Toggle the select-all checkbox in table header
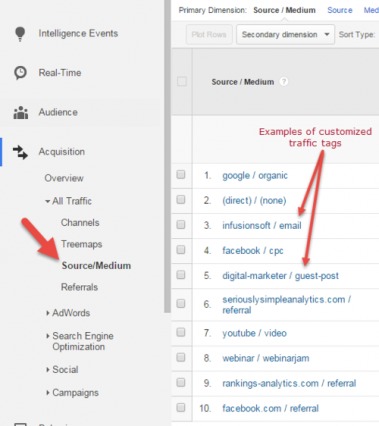Screen dimensions: 379x426 (x=182, y=81)
